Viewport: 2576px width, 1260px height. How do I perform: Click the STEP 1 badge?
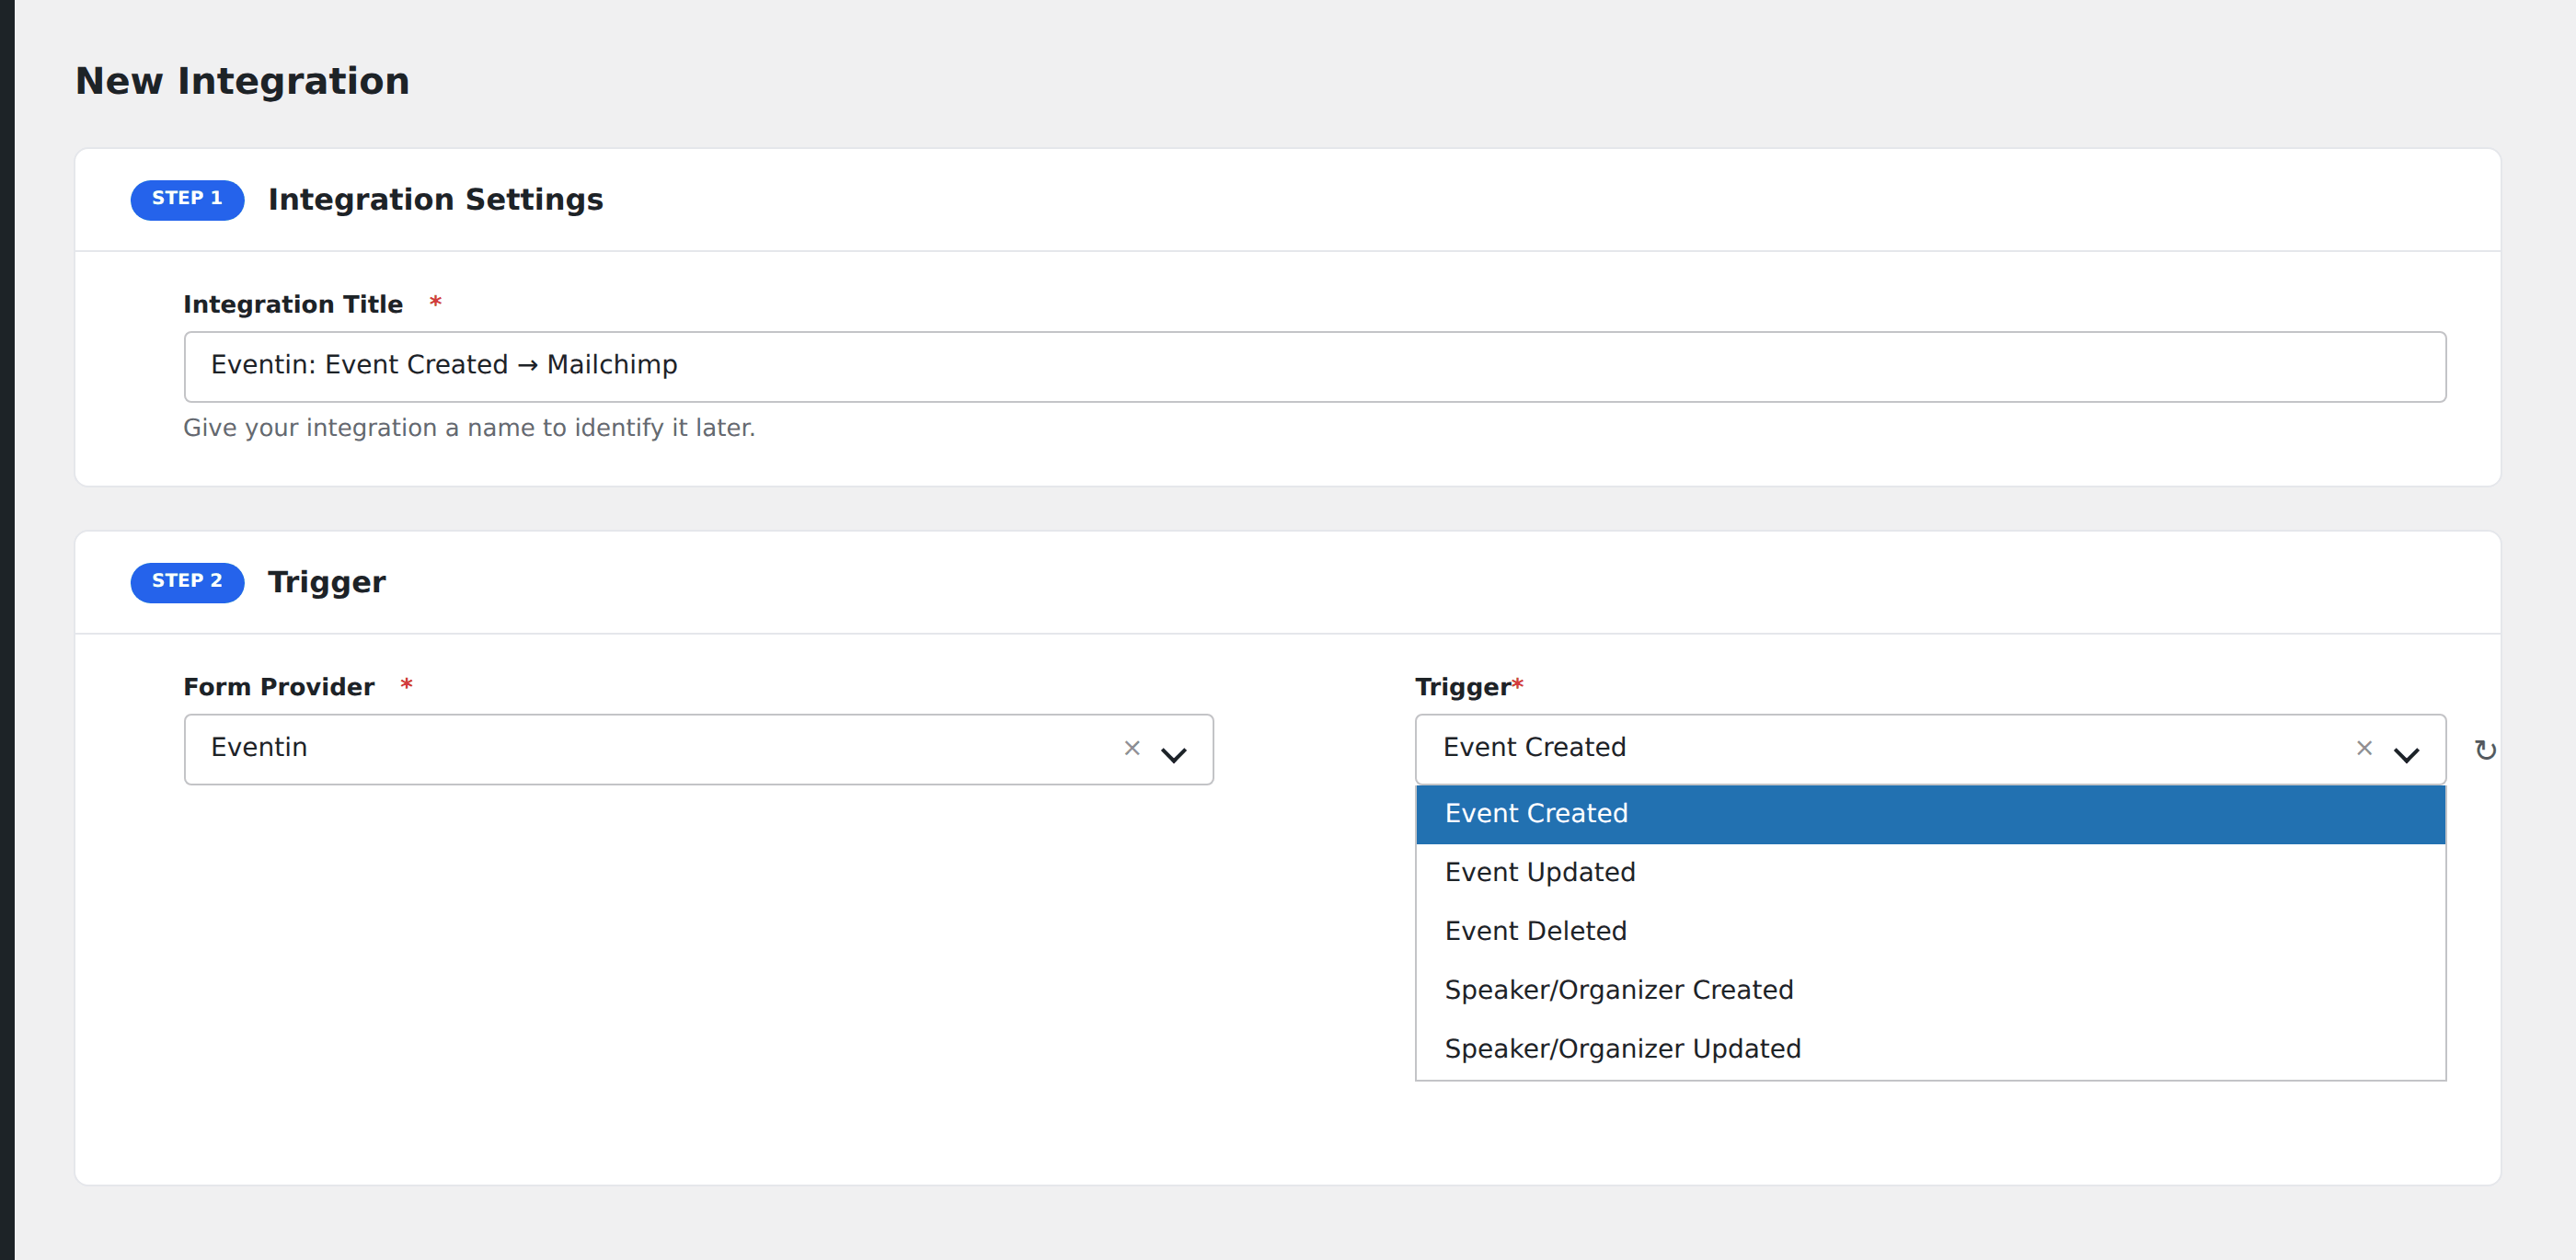[x=187, y=199]
